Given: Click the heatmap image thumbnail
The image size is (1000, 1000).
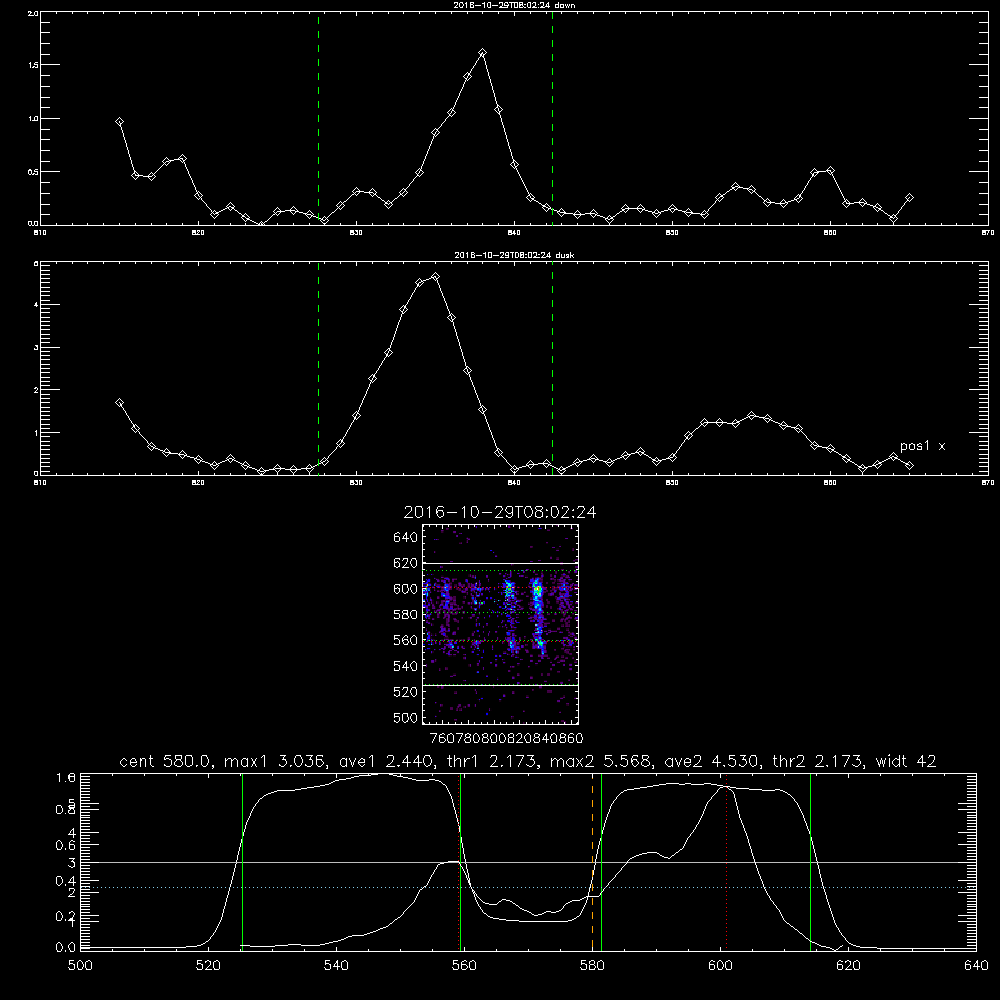Looking at the screenshot, I should (500, 624).
